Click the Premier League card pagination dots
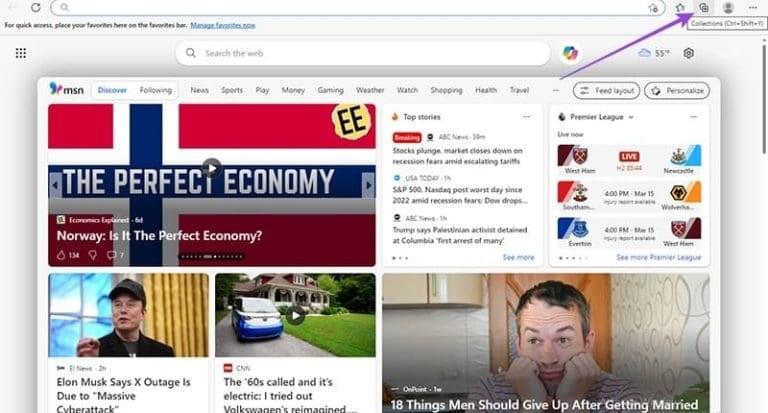 click(574, 258)
